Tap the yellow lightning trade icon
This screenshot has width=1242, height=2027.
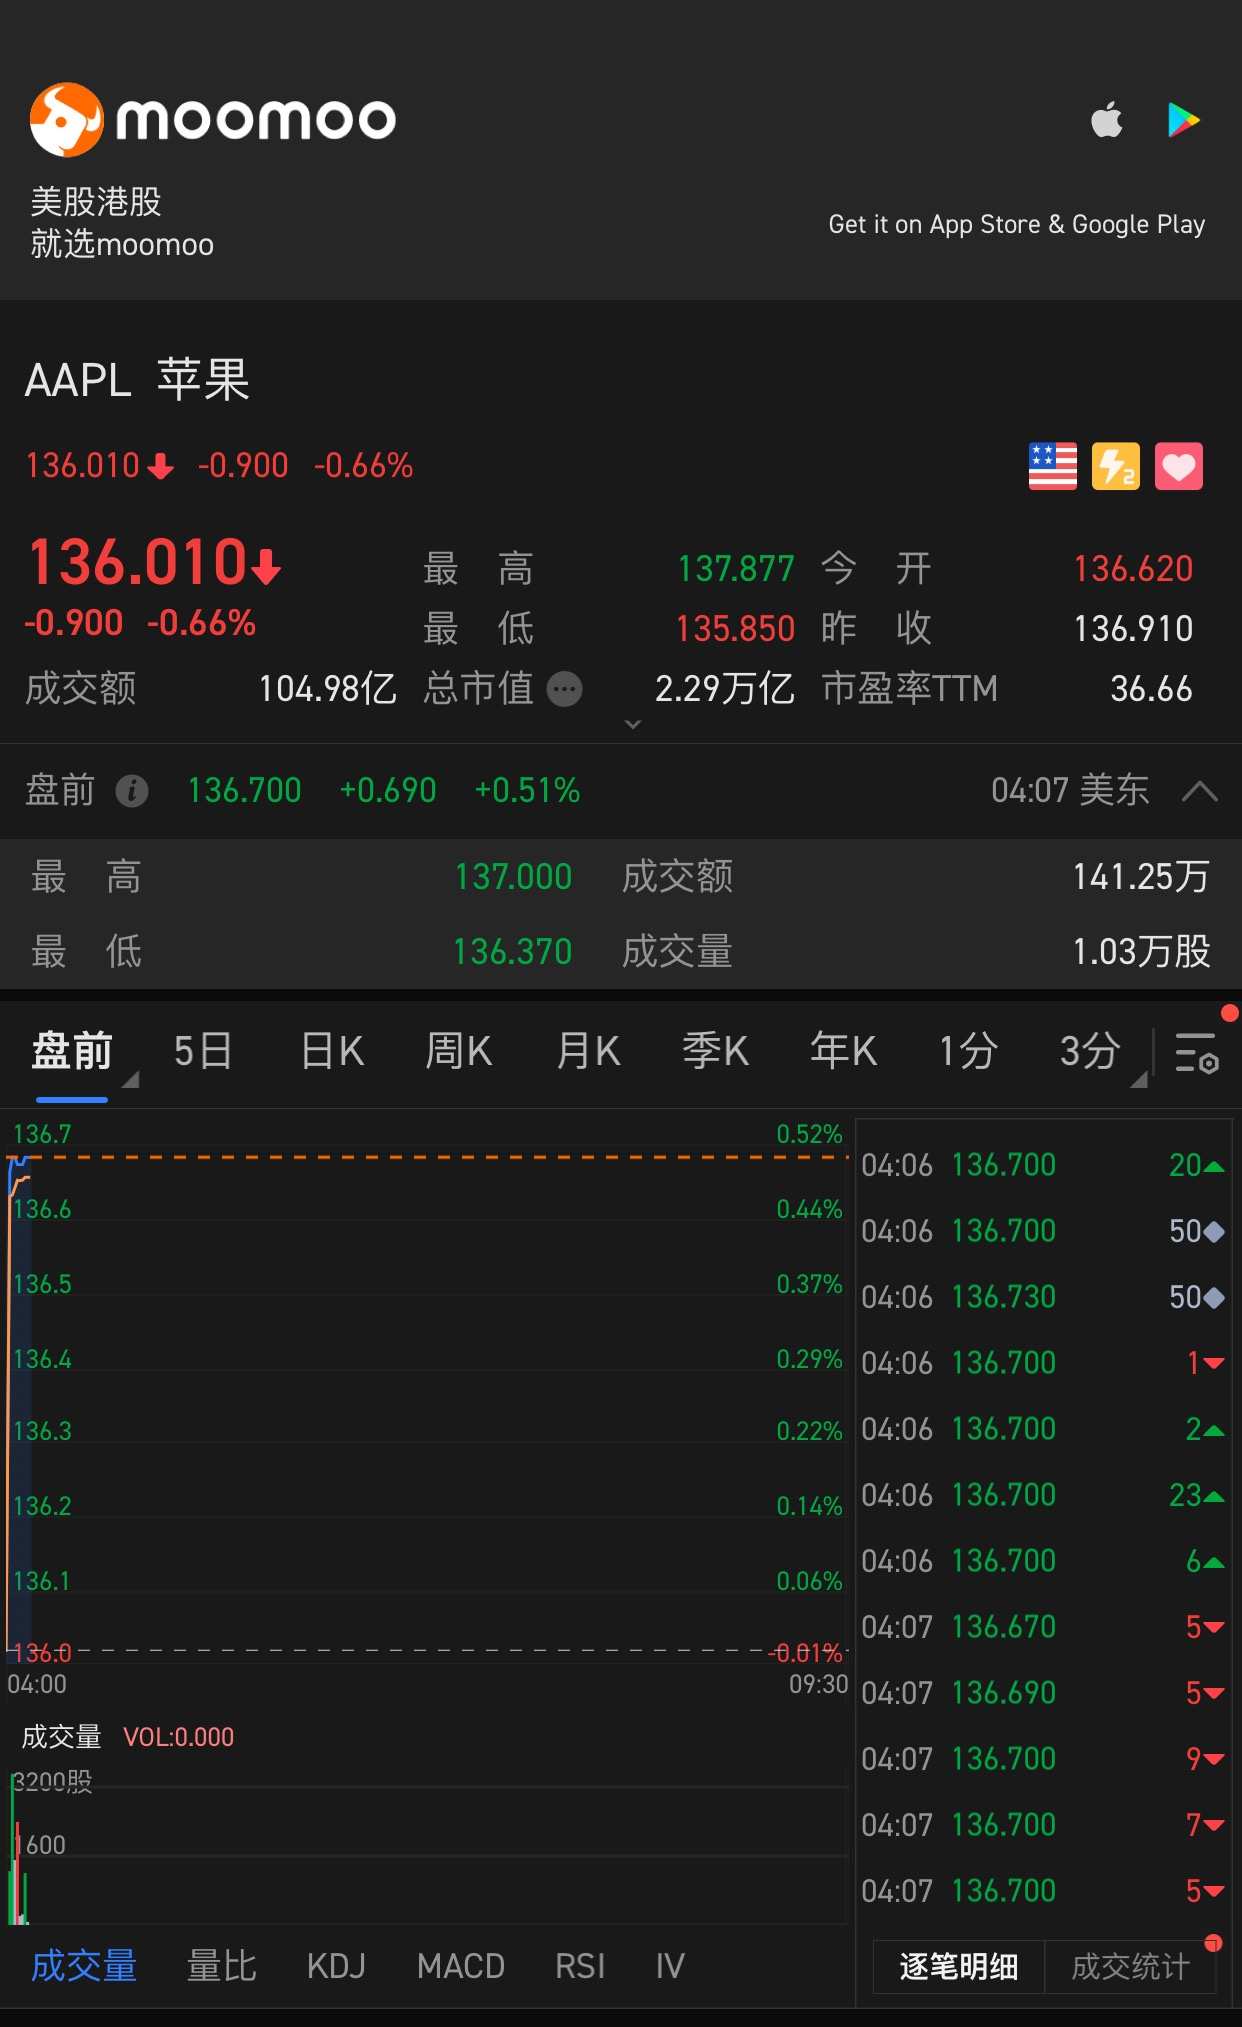pos(1116,466)
